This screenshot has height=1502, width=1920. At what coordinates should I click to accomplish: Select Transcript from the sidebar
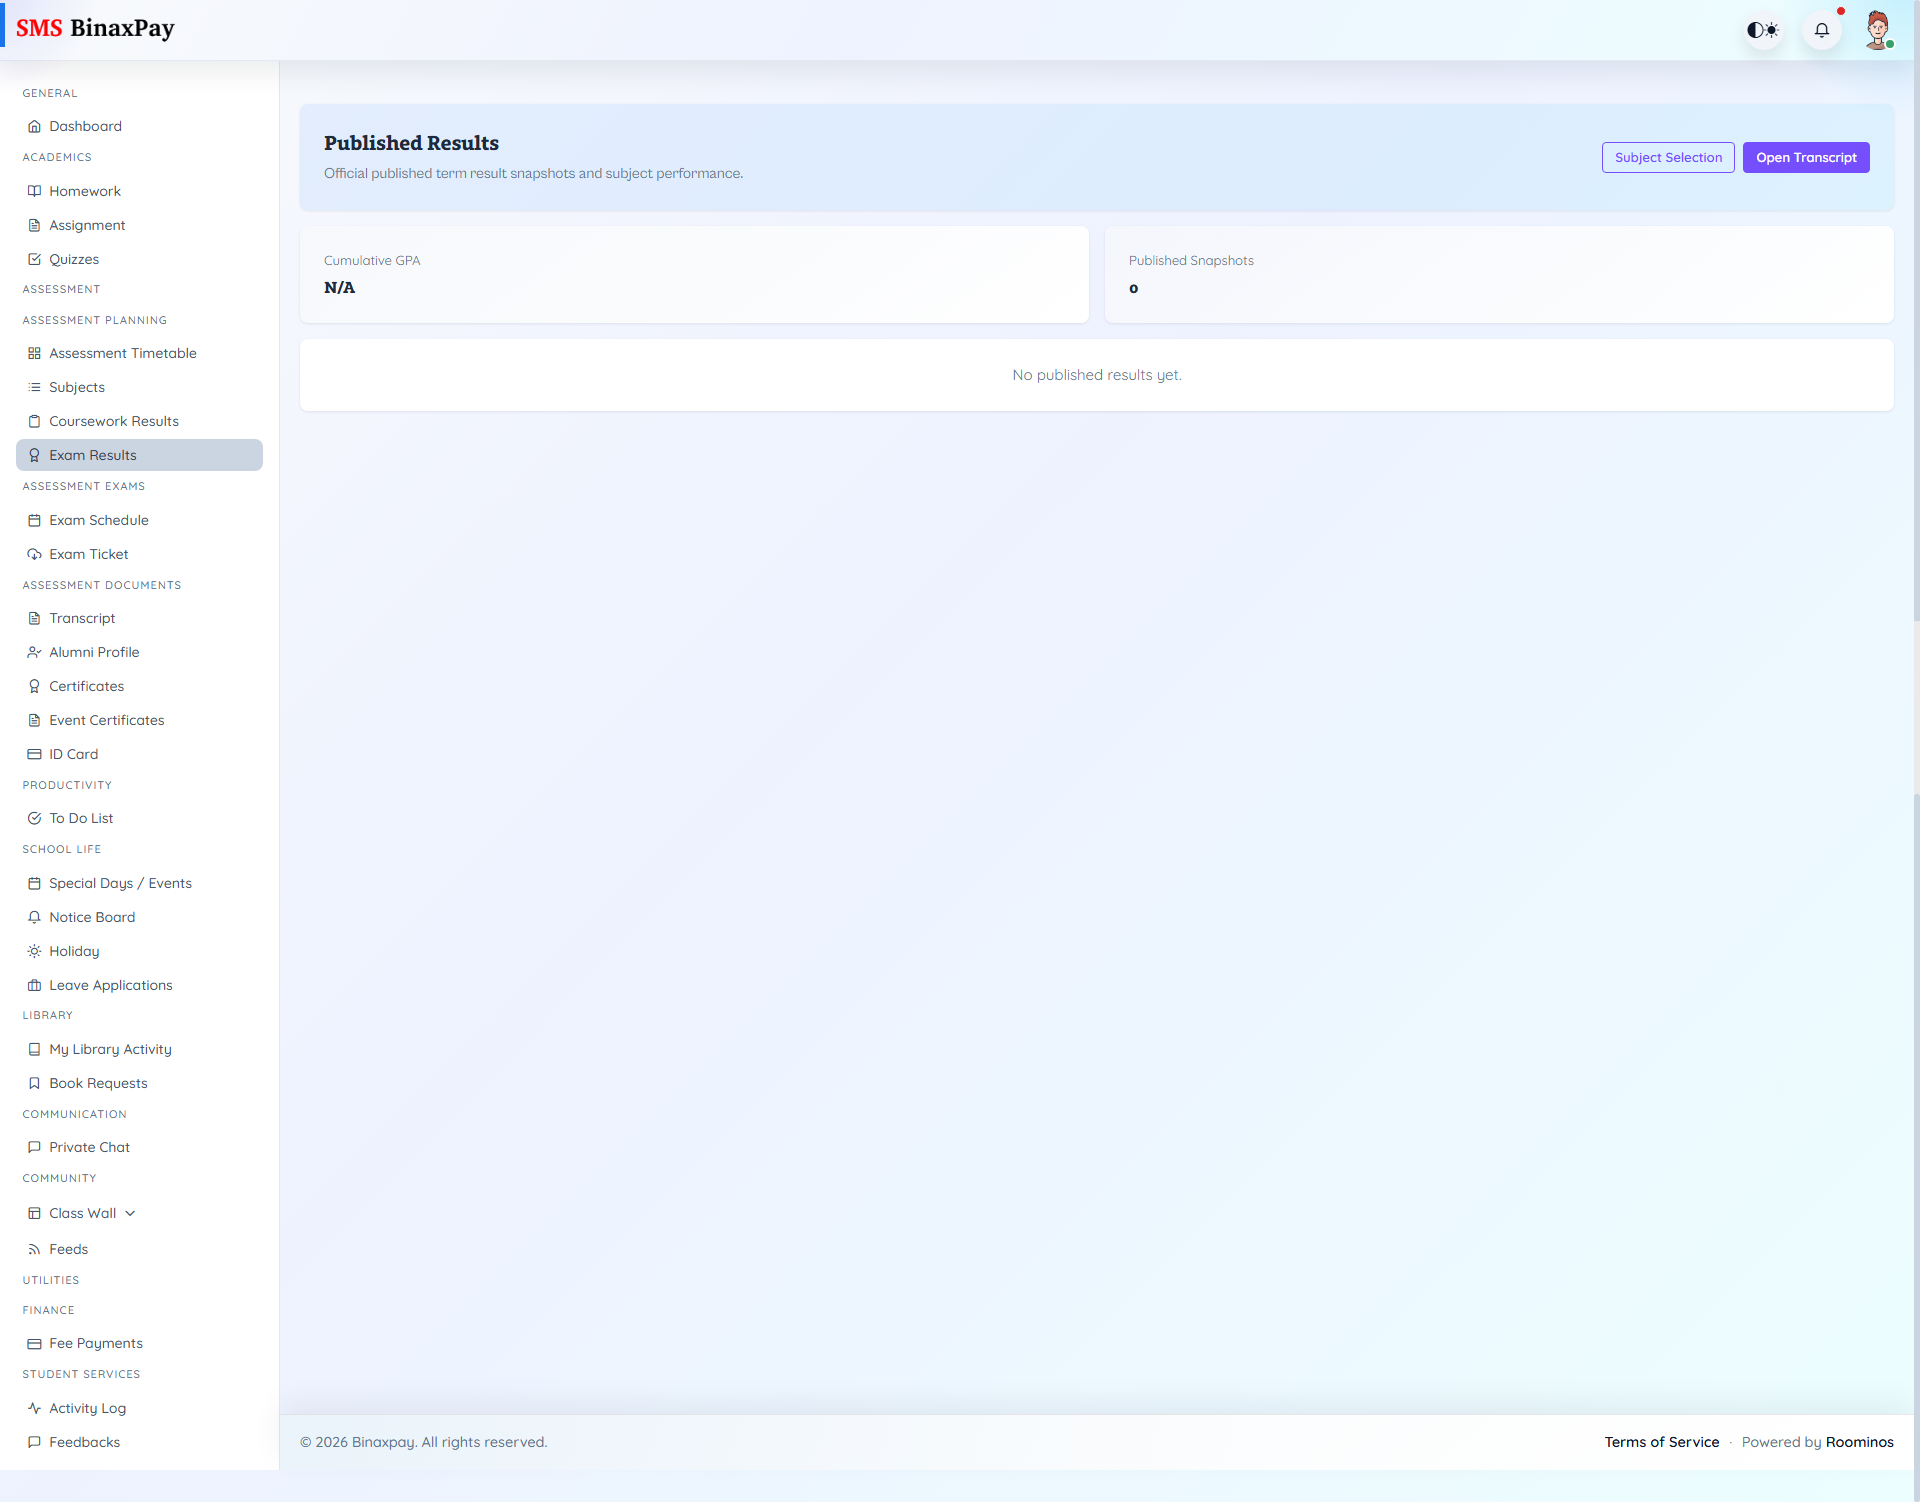pyautogui.click(x=83, y=618)
